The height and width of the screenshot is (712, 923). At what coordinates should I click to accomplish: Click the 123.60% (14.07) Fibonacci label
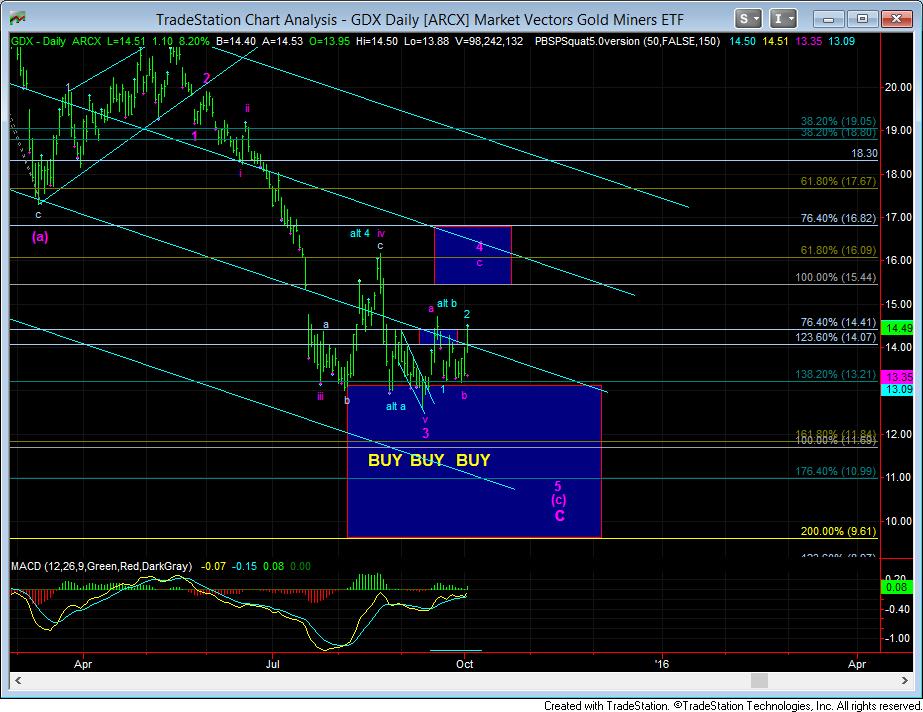836,337
